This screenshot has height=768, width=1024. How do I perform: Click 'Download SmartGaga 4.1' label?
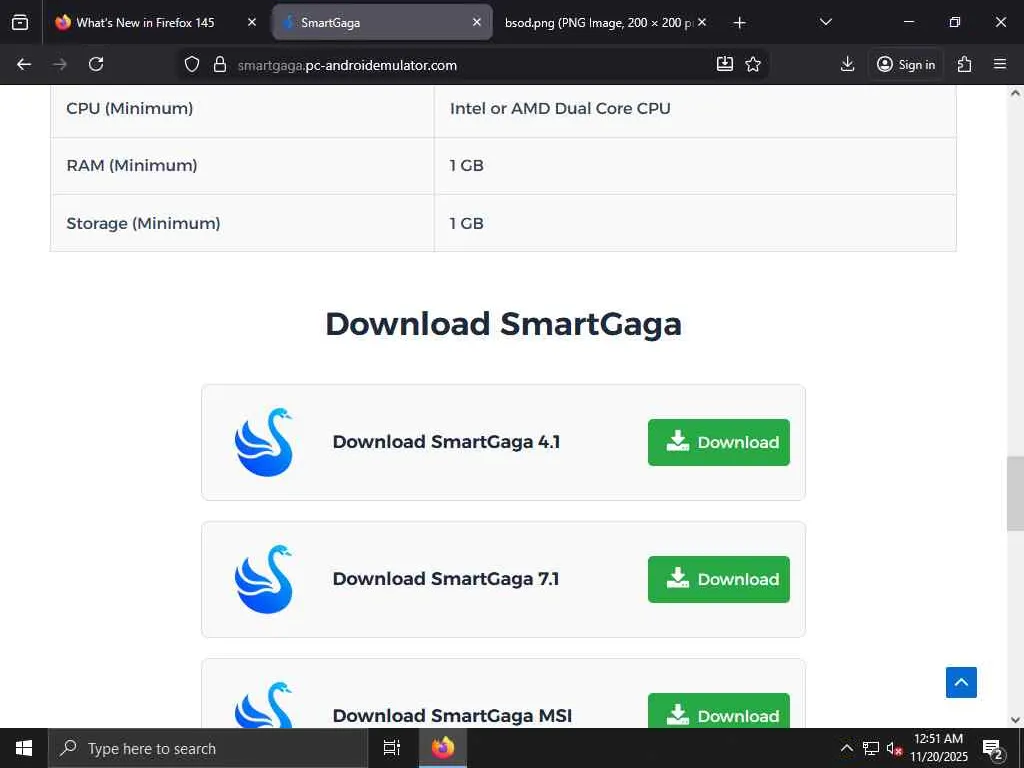point(446,442)
